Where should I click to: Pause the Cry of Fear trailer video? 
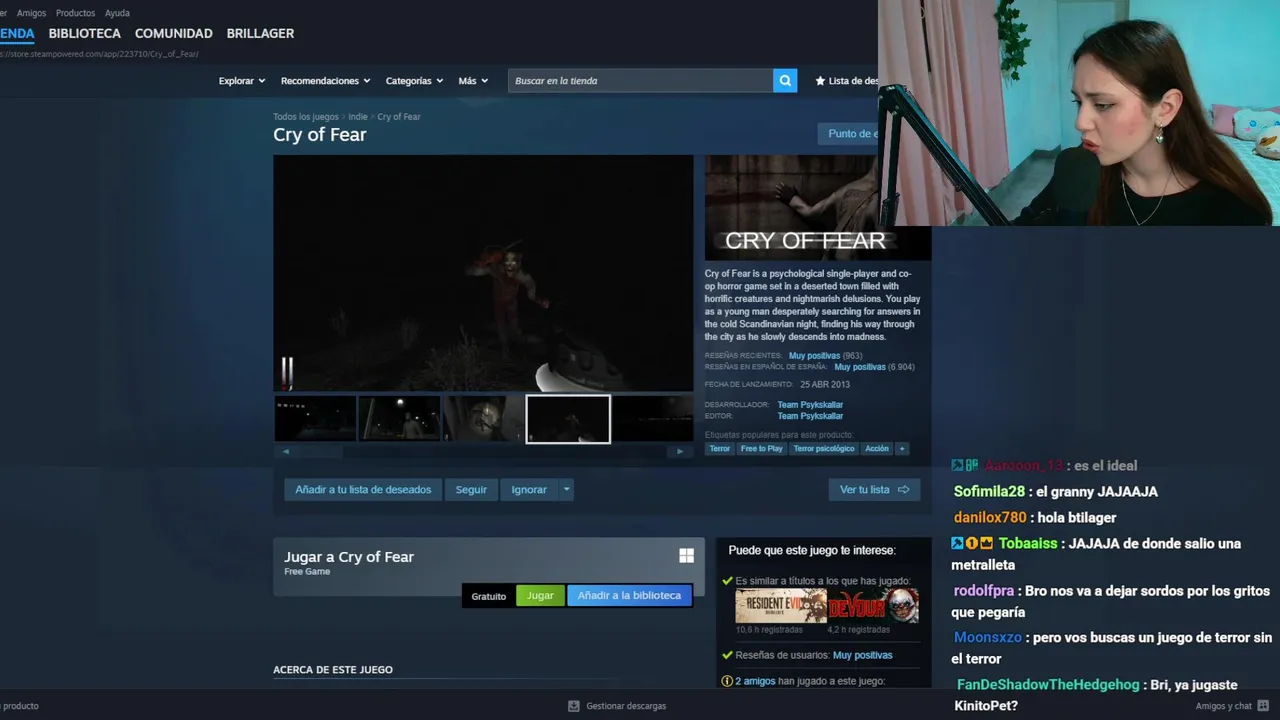coord(287,372)
